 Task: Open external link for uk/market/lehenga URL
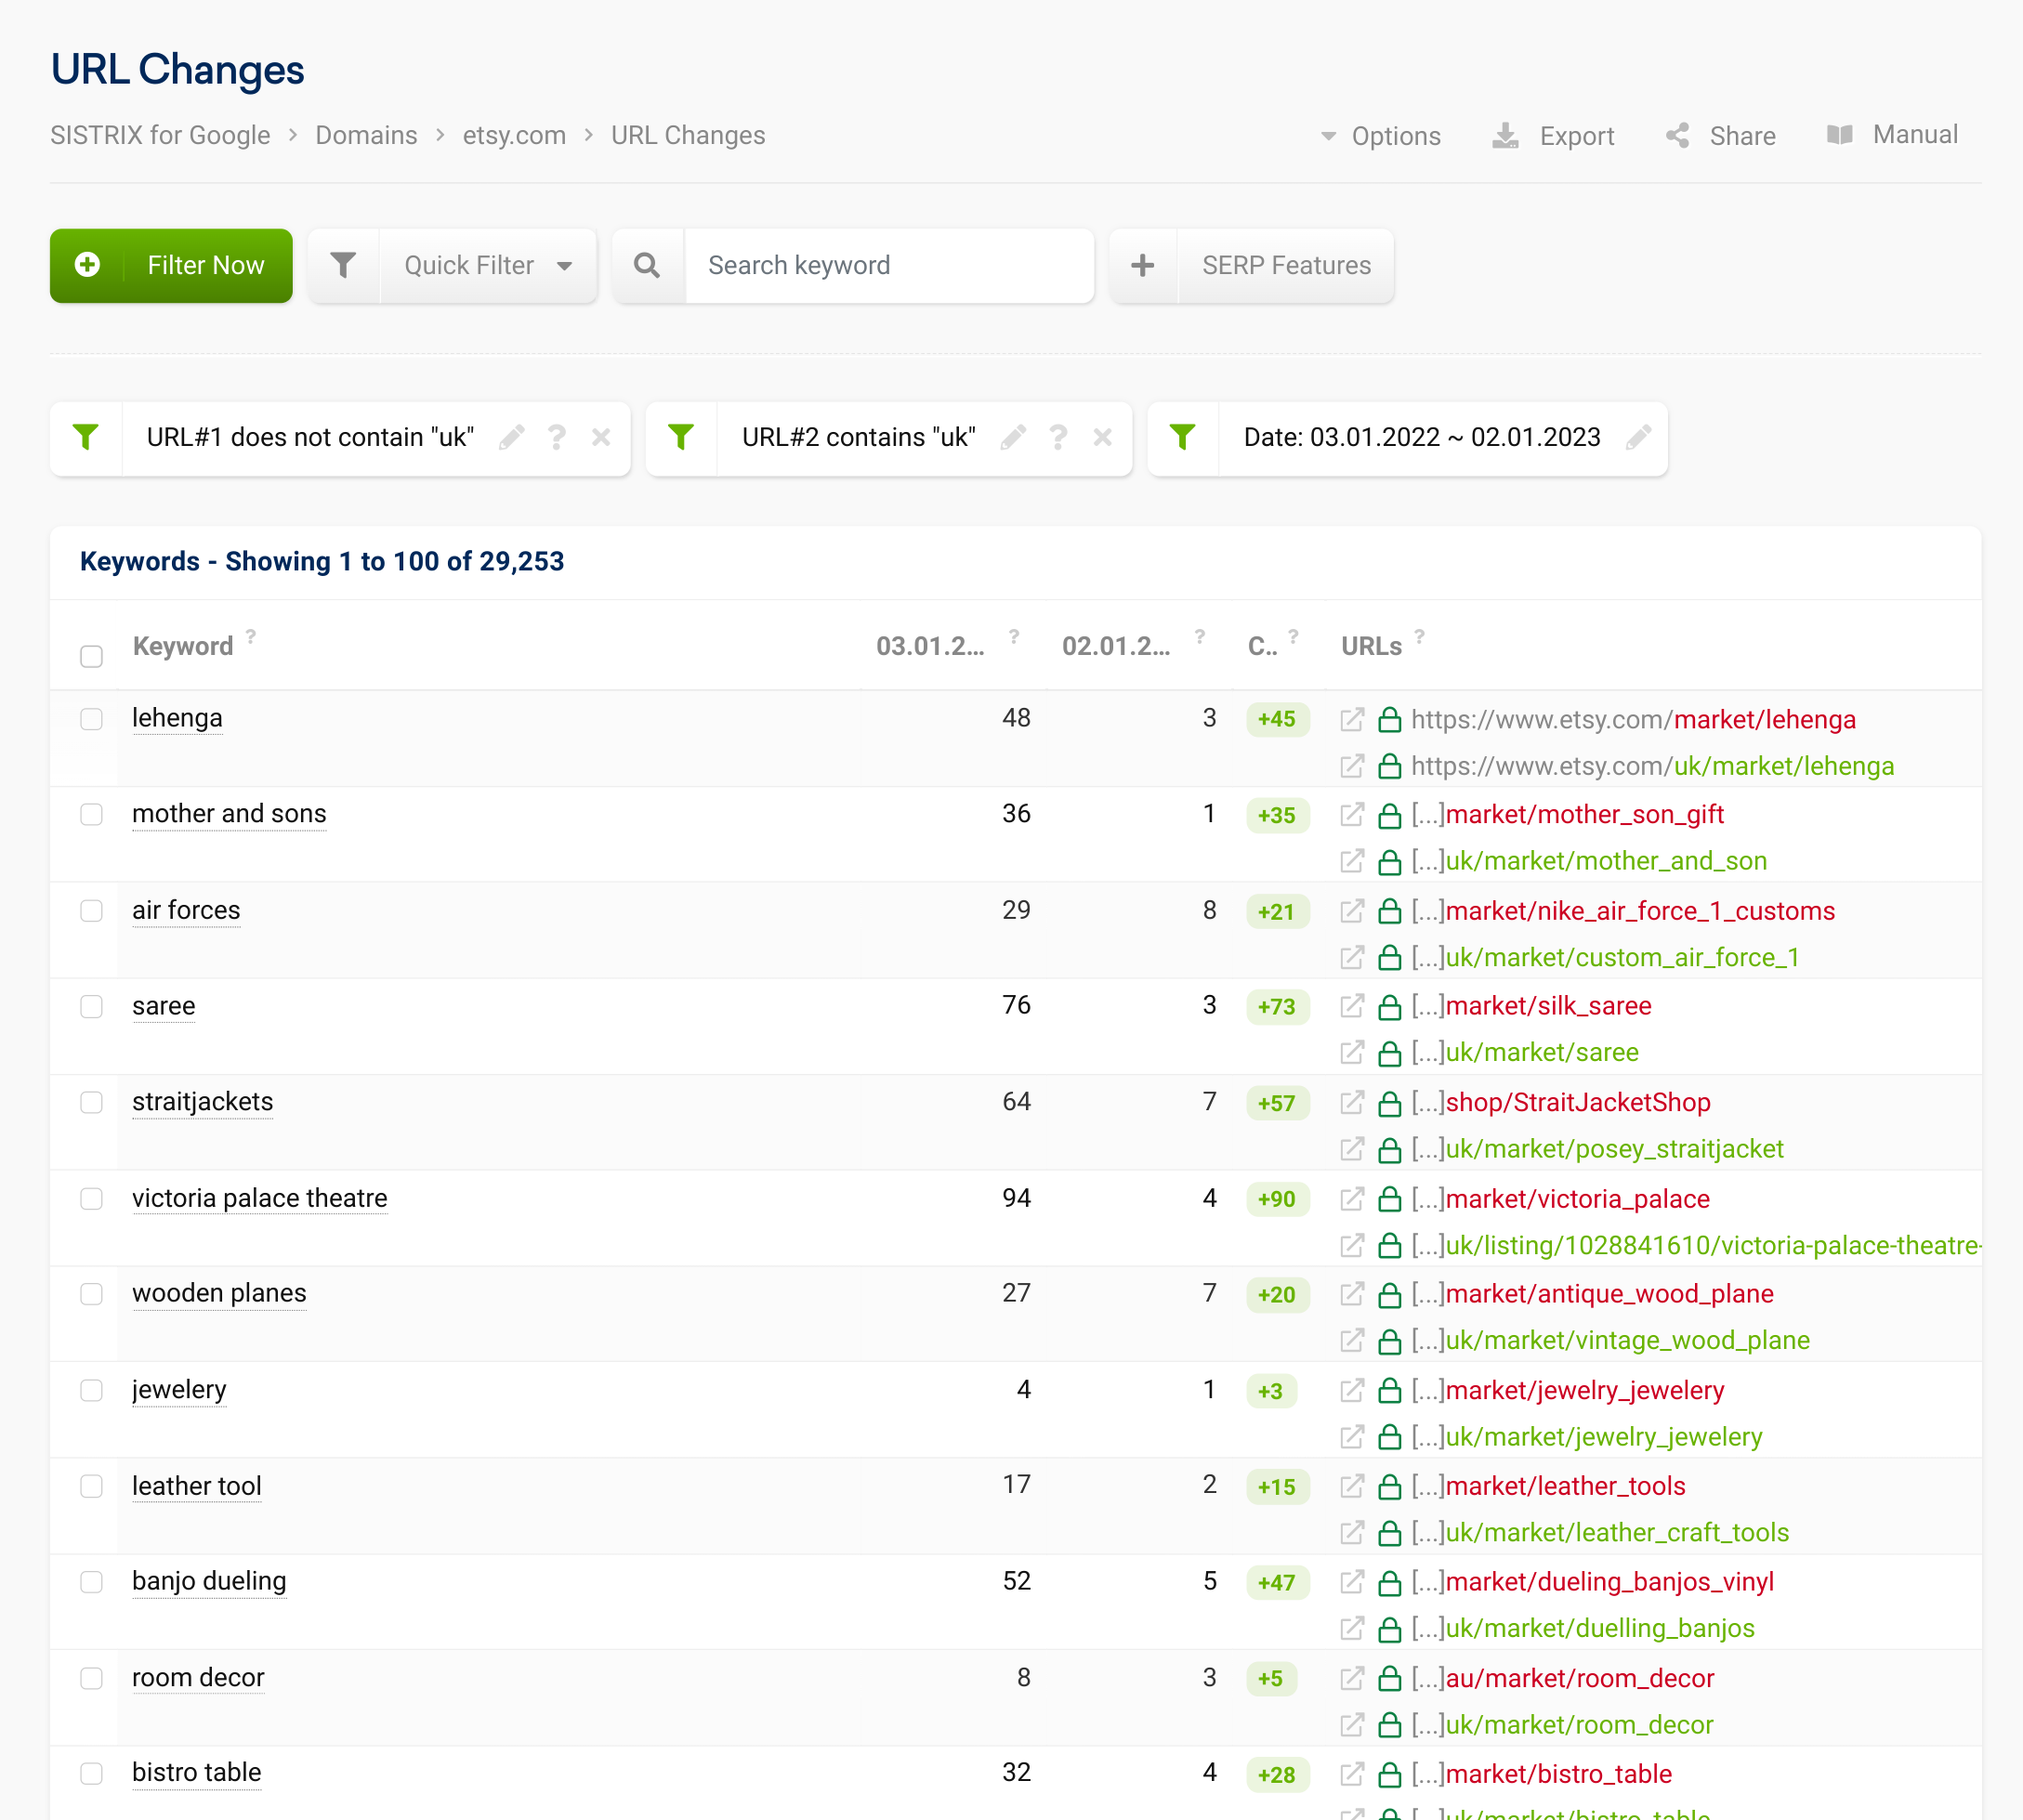[1352, 766]
